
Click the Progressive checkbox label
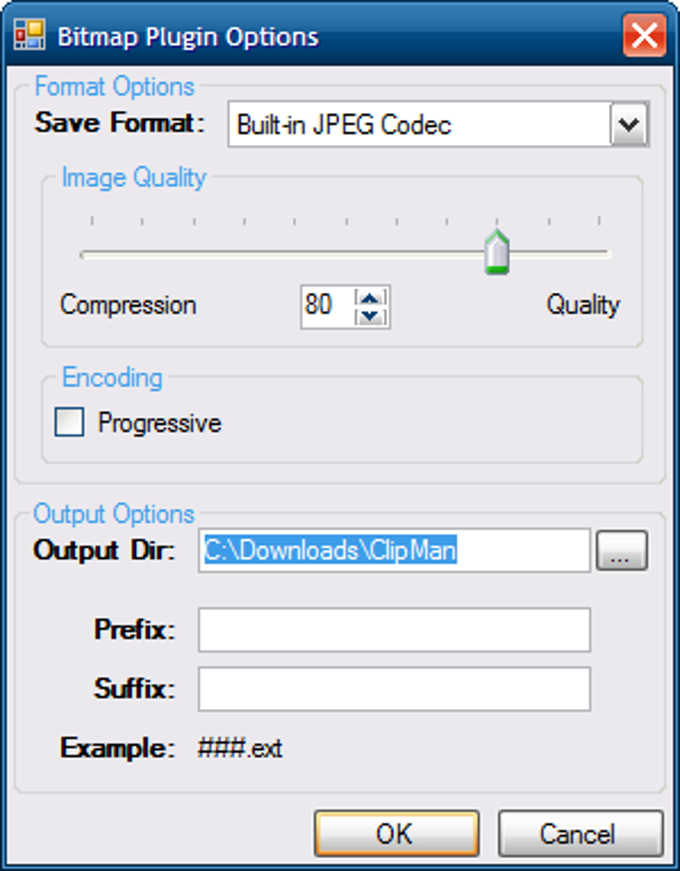click(159, 423)
